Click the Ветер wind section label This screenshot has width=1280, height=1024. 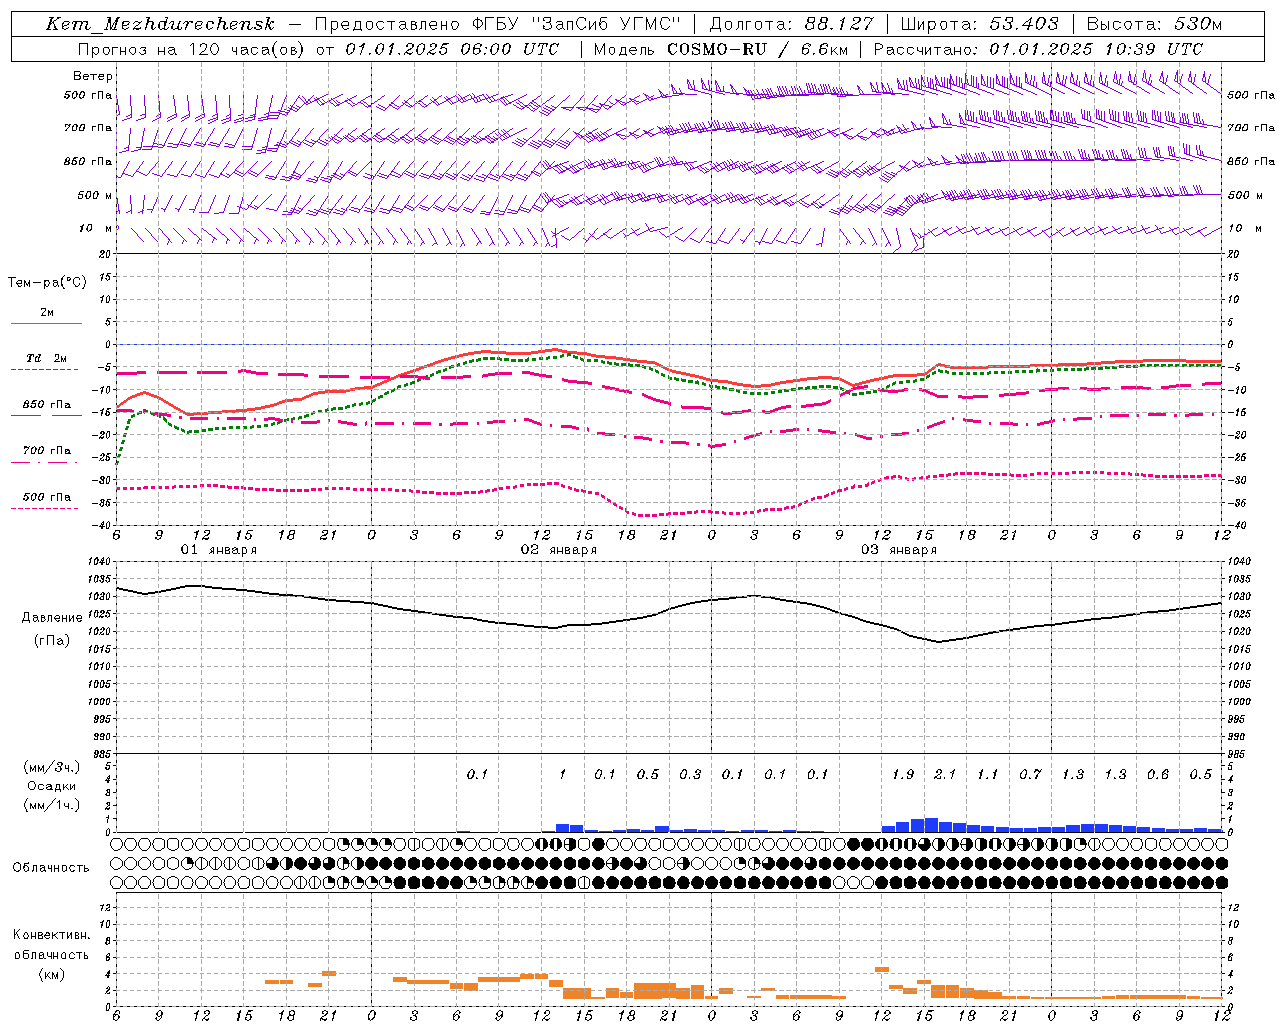click(93, 76)
